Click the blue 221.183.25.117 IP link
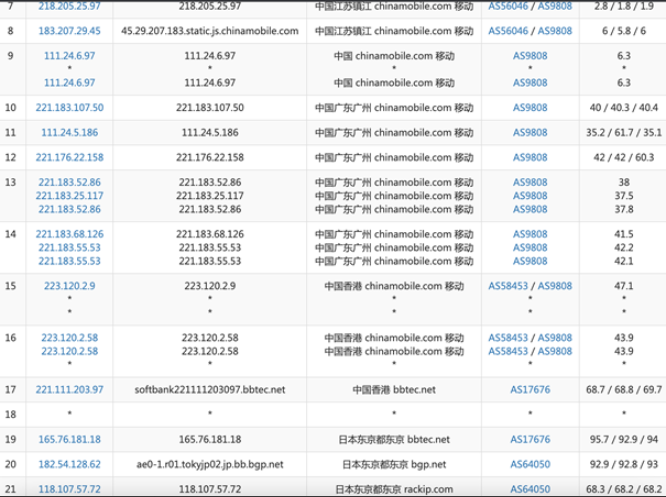 click(69, 196)
